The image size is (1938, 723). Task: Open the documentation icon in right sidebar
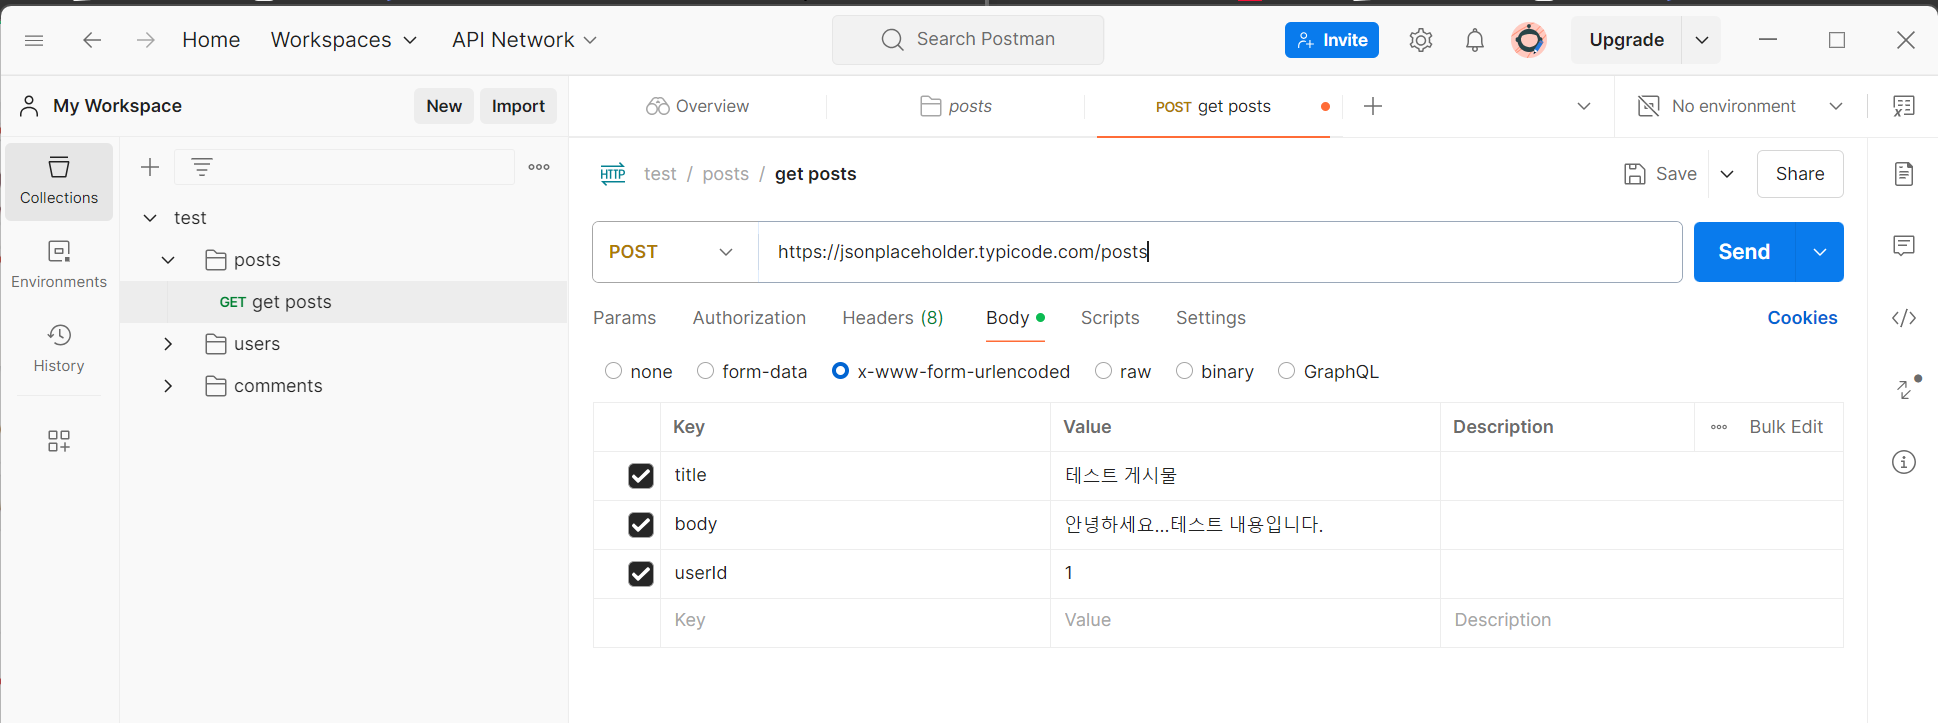point(1904,174)
